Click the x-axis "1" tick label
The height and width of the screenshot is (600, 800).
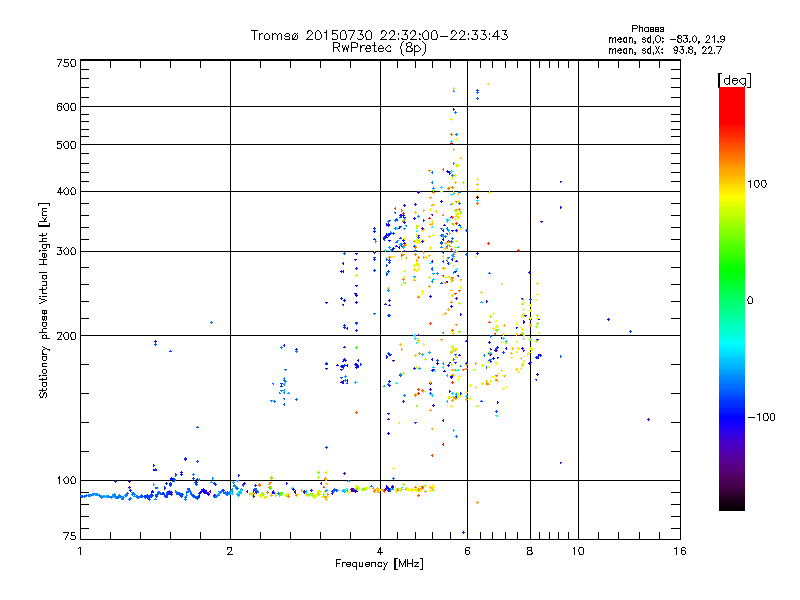click(x=80, y=551)
